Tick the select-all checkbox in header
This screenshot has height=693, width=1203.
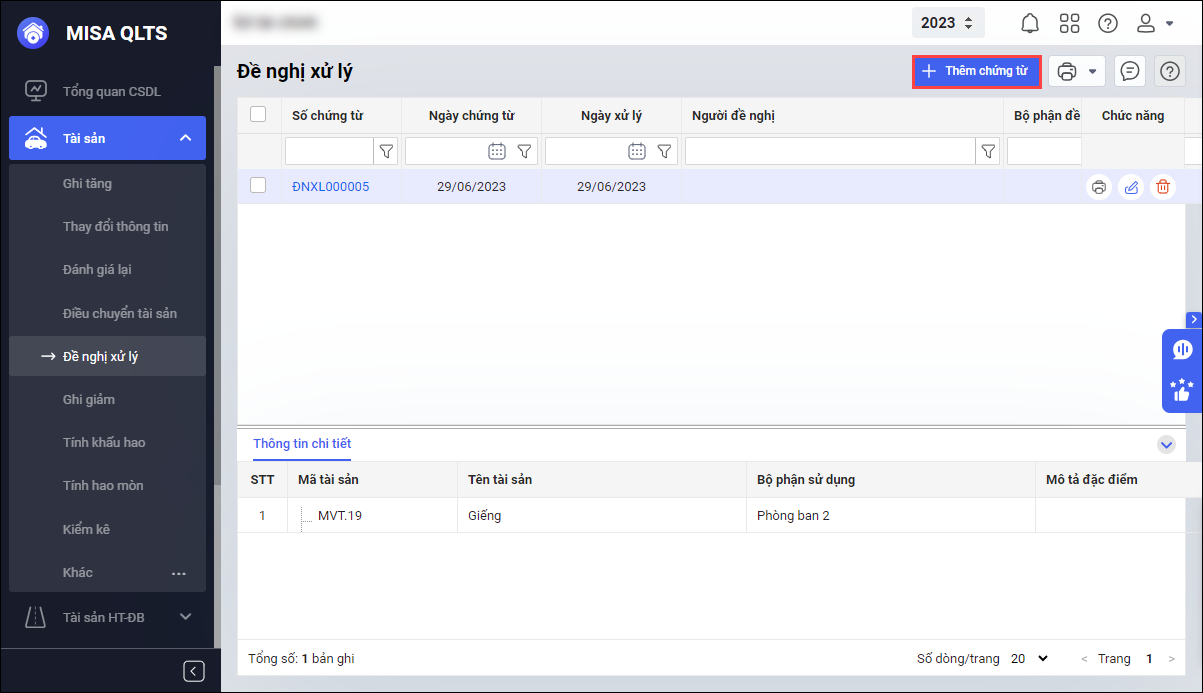click(258, 115)
